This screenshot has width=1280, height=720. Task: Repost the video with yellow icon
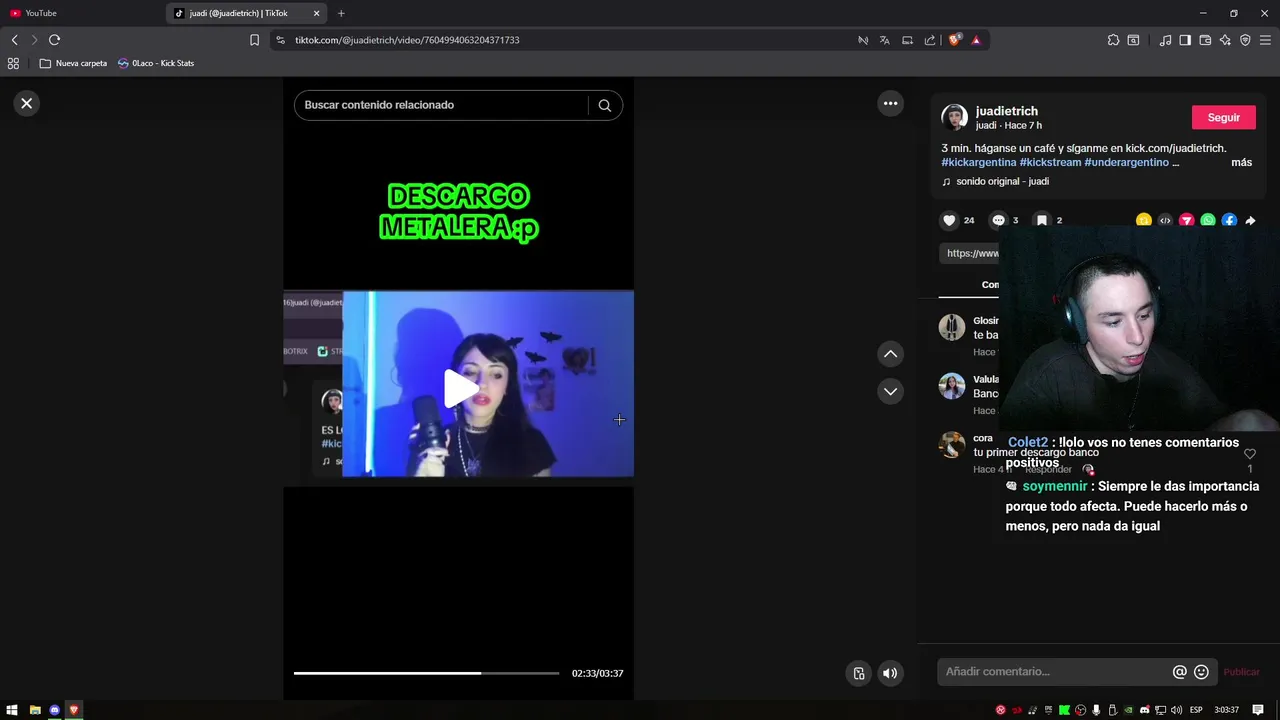coord(1143,221)
